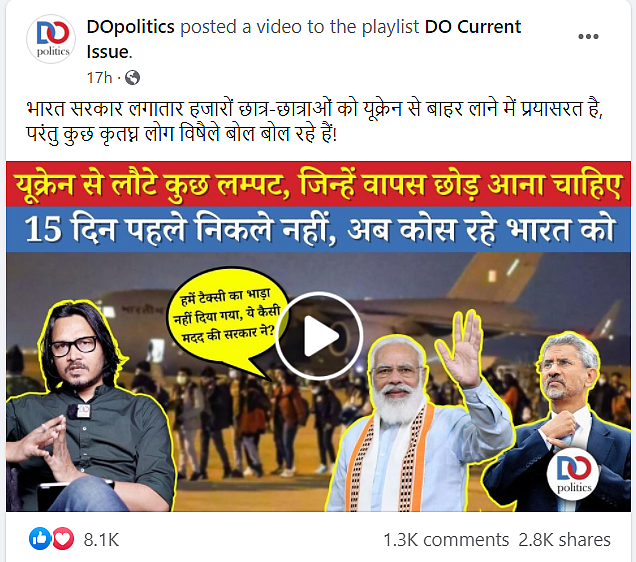Click the red Hindi headline banner in thumbnail
The width and height of the screenshot is (636, 562).
pos(318,184)
